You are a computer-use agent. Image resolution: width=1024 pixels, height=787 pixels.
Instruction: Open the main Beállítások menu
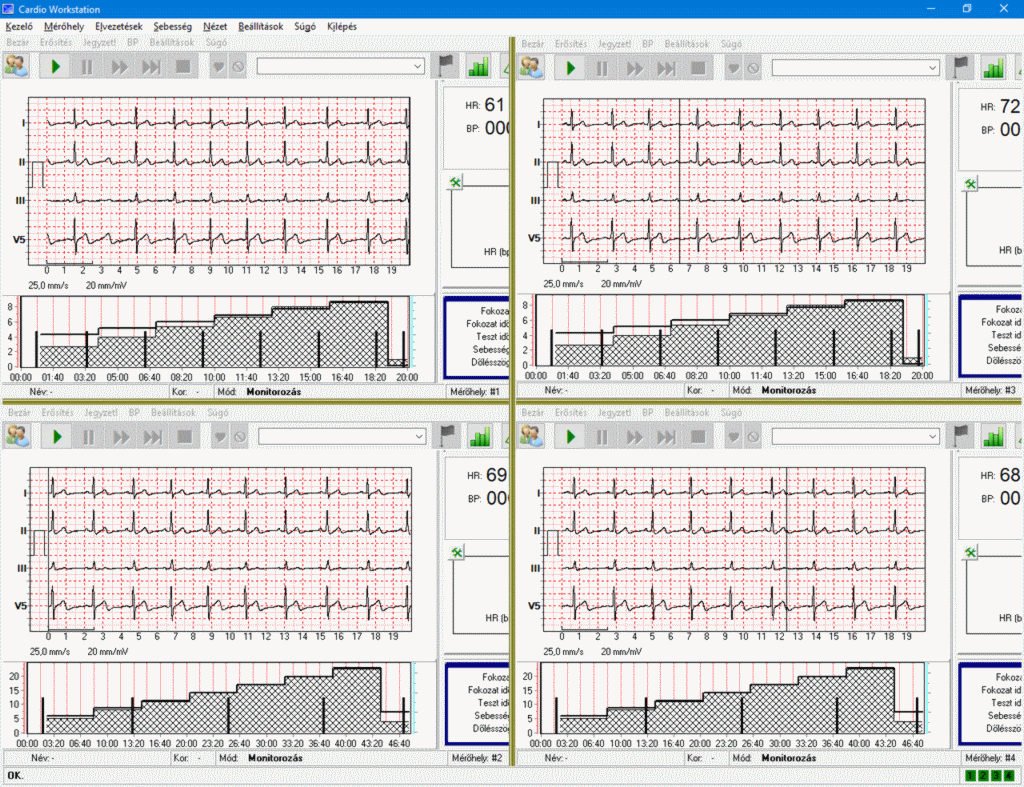[261, 26]
